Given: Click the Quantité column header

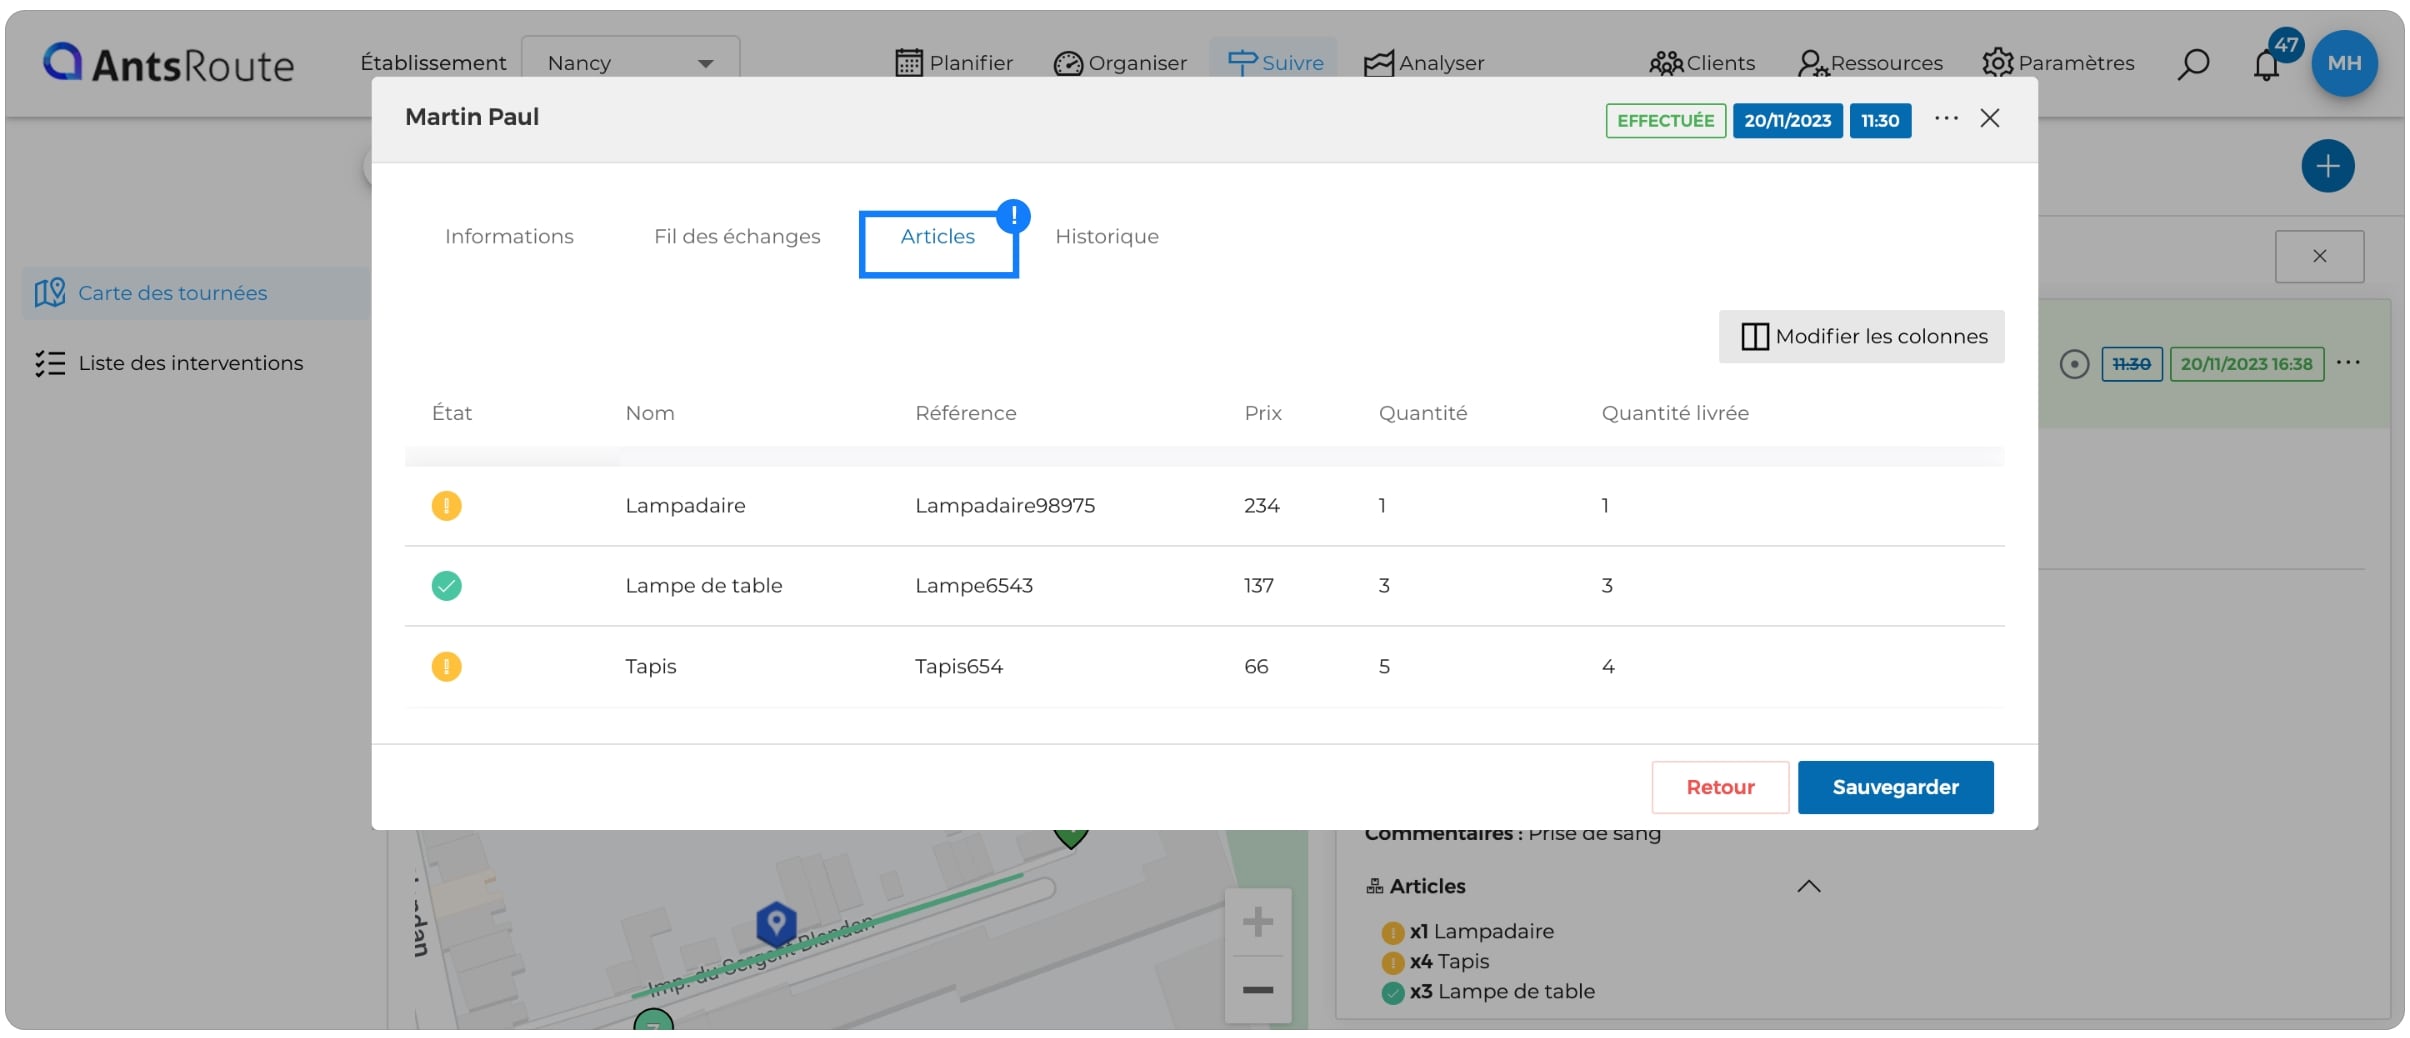Looking at the screenshot, I should point(1423,413).
